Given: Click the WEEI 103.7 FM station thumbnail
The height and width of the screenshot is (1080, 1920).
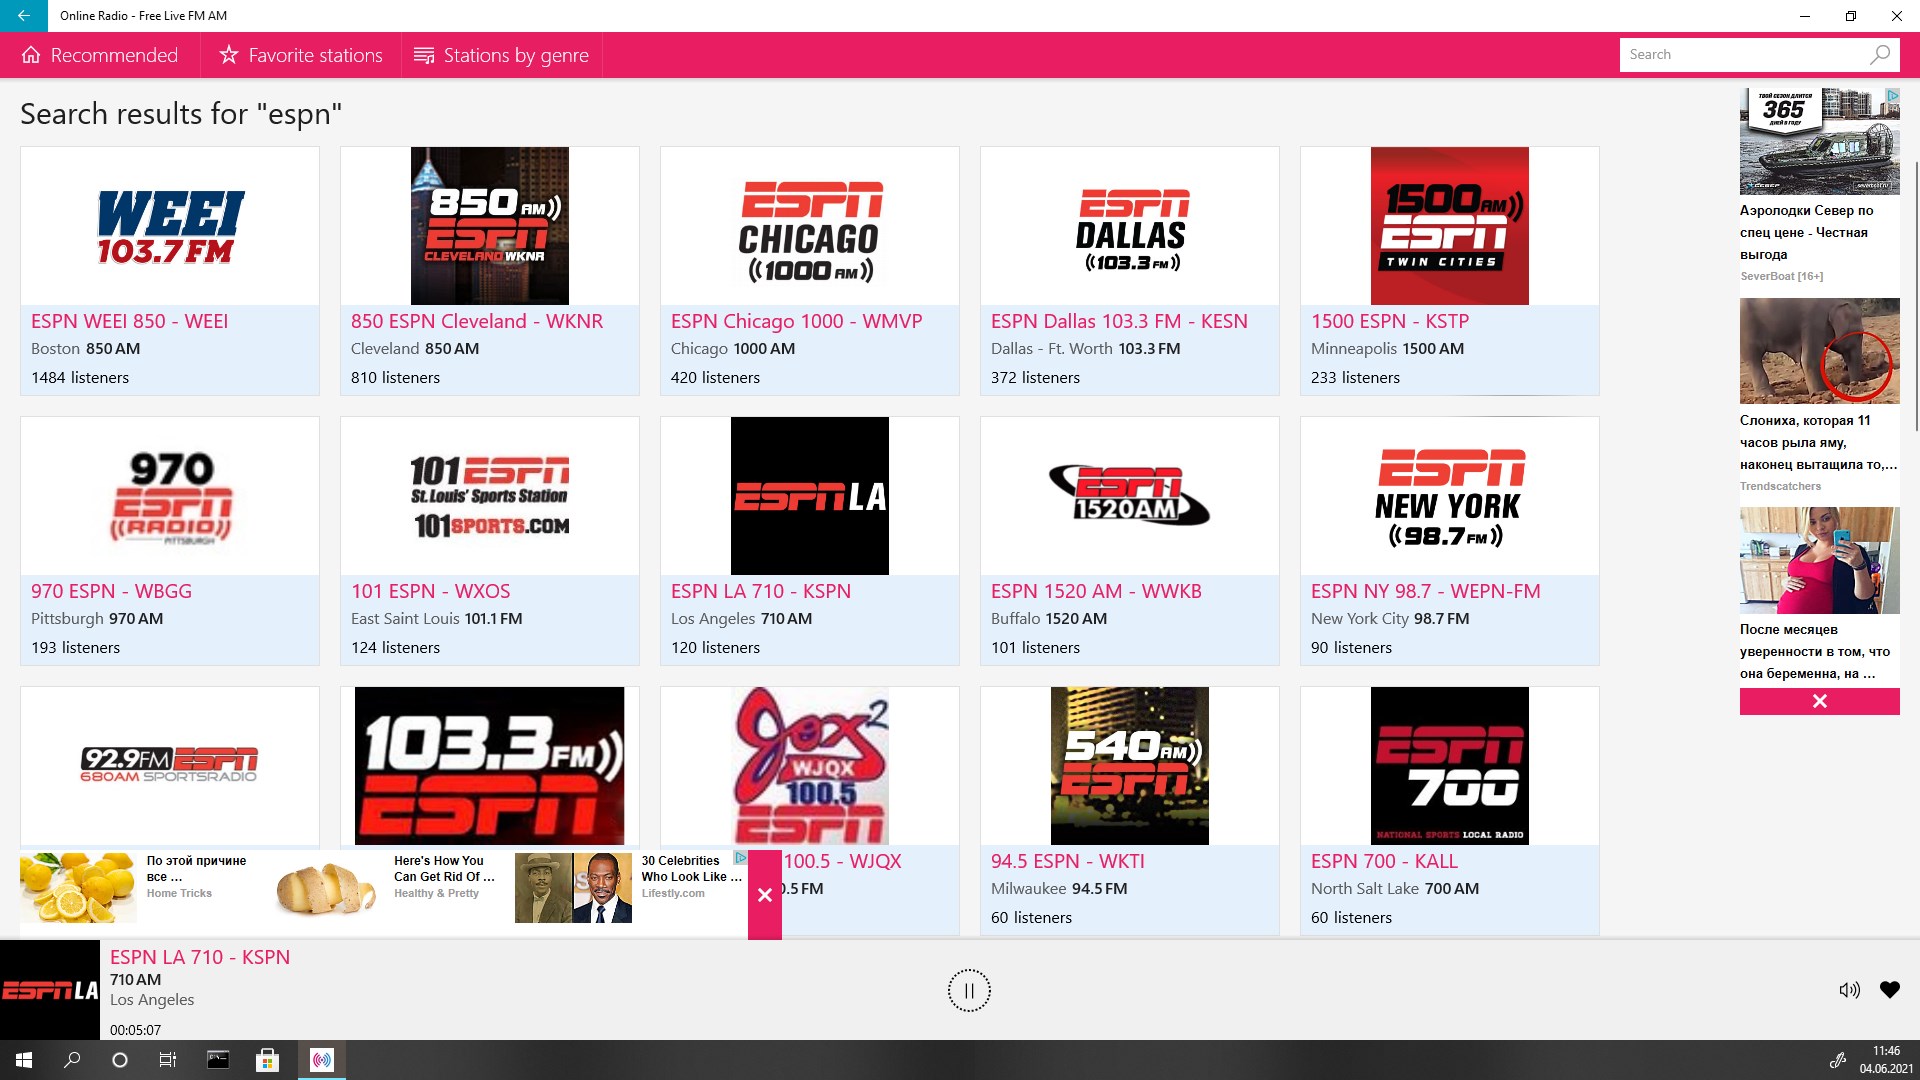Looking at the screenshot, I should (169, 226).
